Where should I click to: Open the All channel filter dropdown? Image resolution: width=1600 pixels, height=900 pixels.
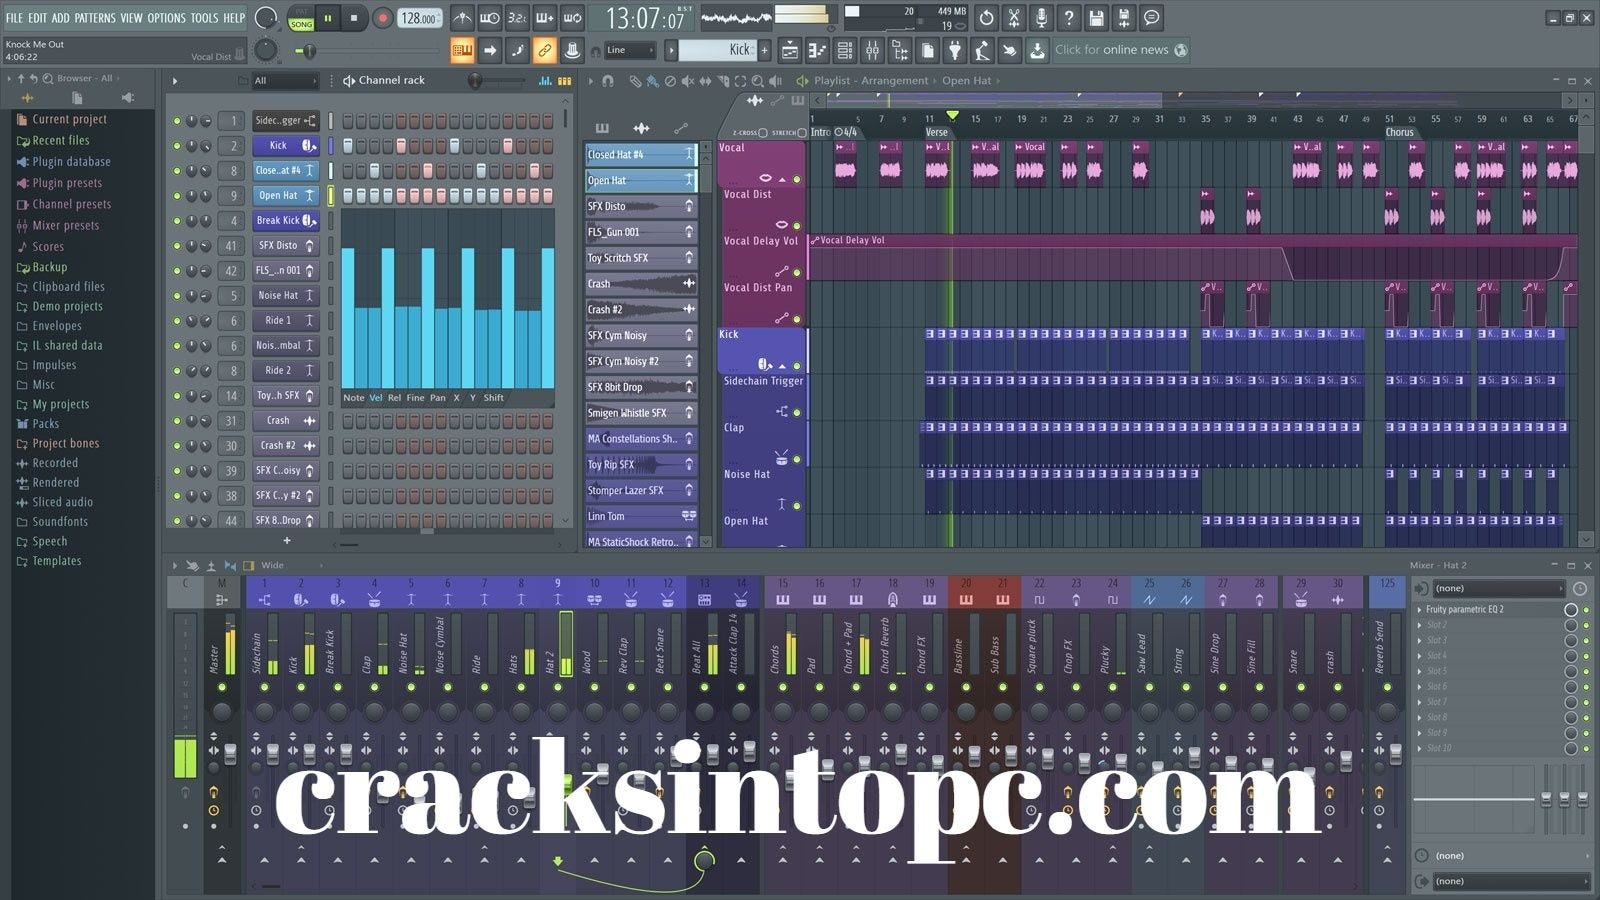tap(285, 81)
